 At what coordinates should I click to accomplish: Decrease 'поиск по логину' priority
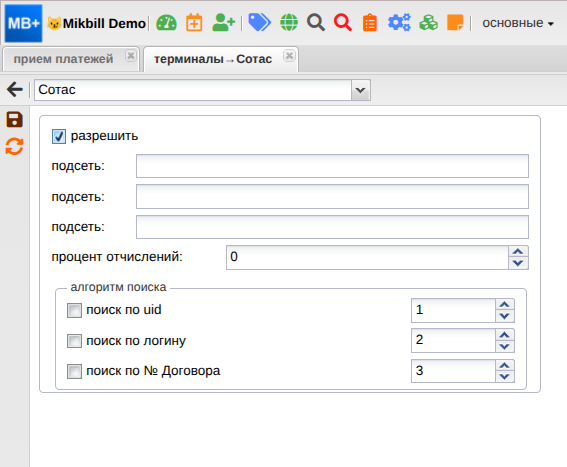[x=504, y=346]
